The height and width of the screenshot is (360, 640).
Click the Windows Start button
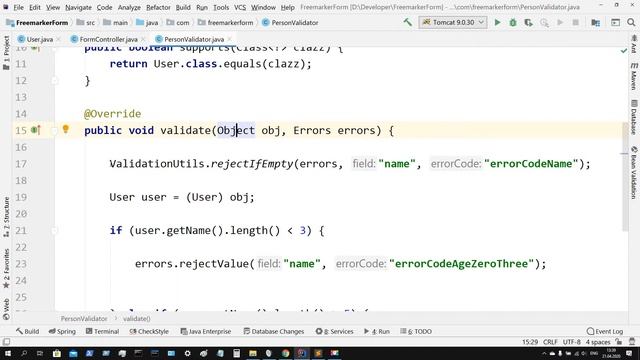click(7, 353)
